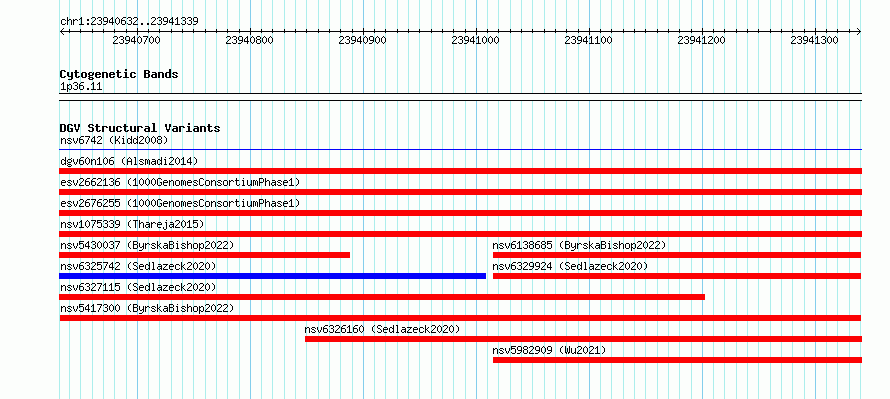Viewport: 890px width, 399px height.
Task: Open esv2676255 (1000GenomesConsortiumPhase1) label
Action: (x=180, y=203)
